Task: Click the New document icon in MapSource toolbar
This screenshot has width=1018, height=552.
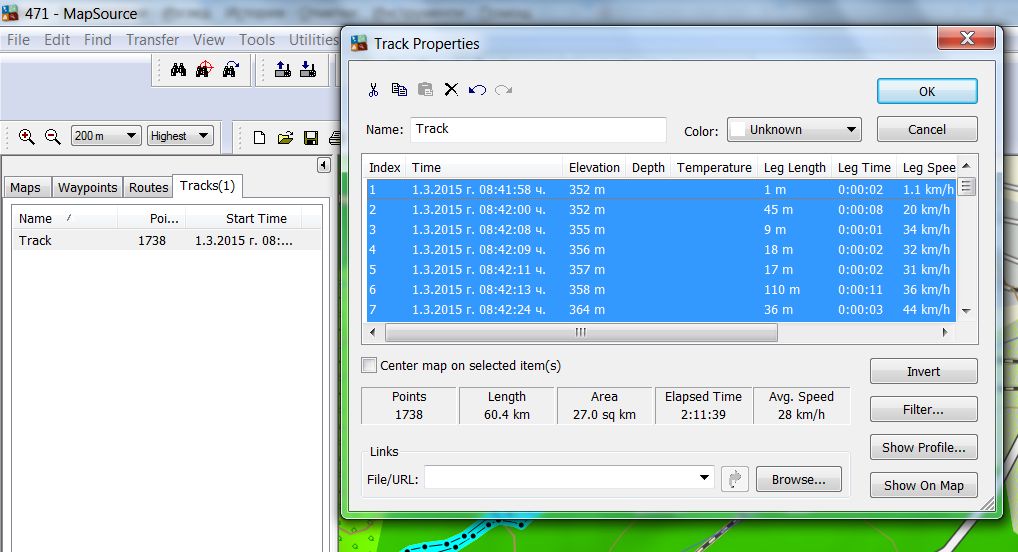Action: tap(259, 137)
